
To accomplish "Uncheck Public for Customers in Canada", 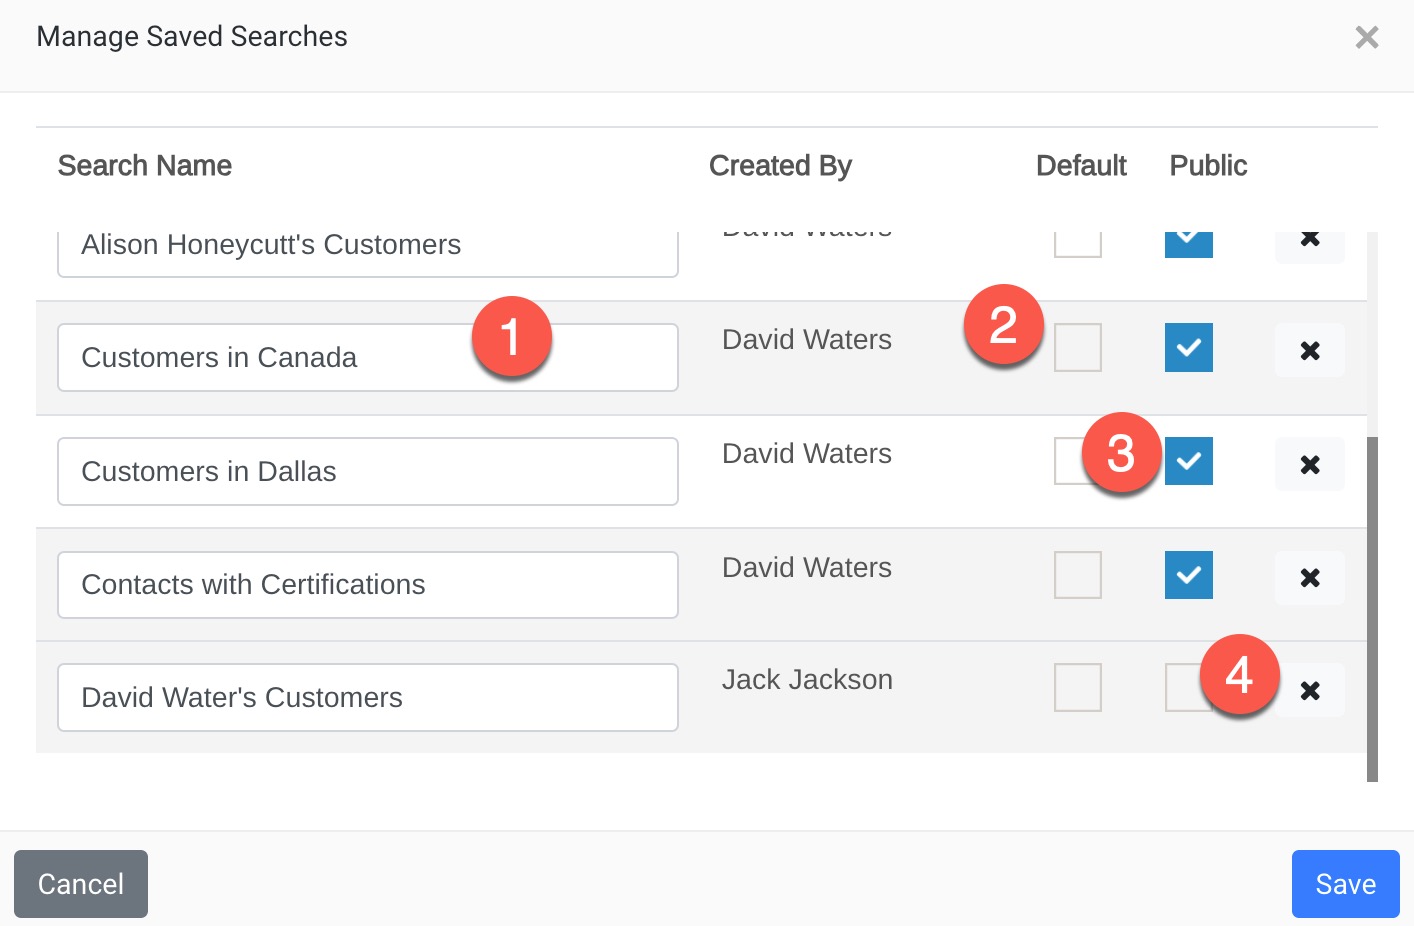I will [1189, 347].
